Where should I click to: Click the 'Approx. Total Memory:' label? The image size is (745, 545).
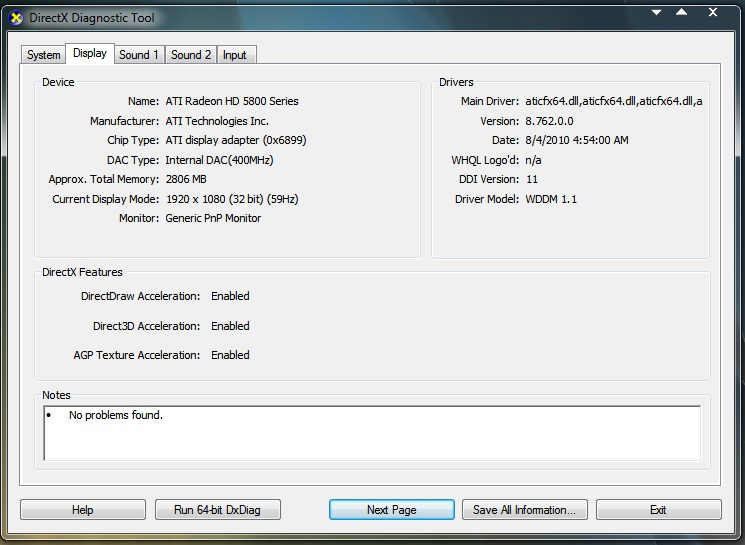pyautogui.click(x=104, y=179)
